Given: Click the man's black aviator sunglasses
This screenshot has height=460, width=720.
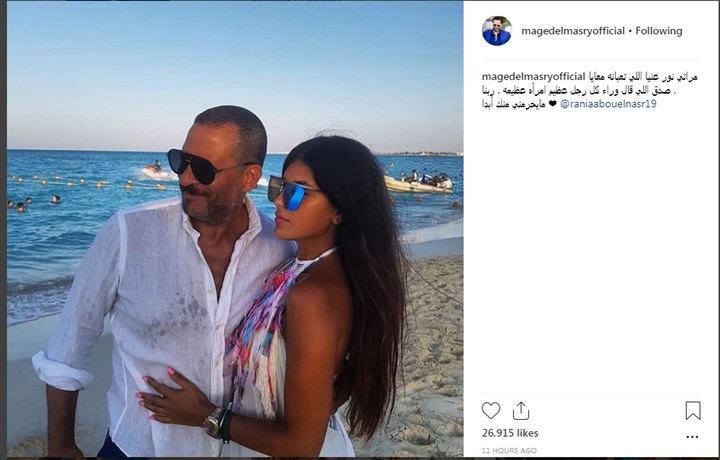Looking at the screenshot, I should coord(204,166).
